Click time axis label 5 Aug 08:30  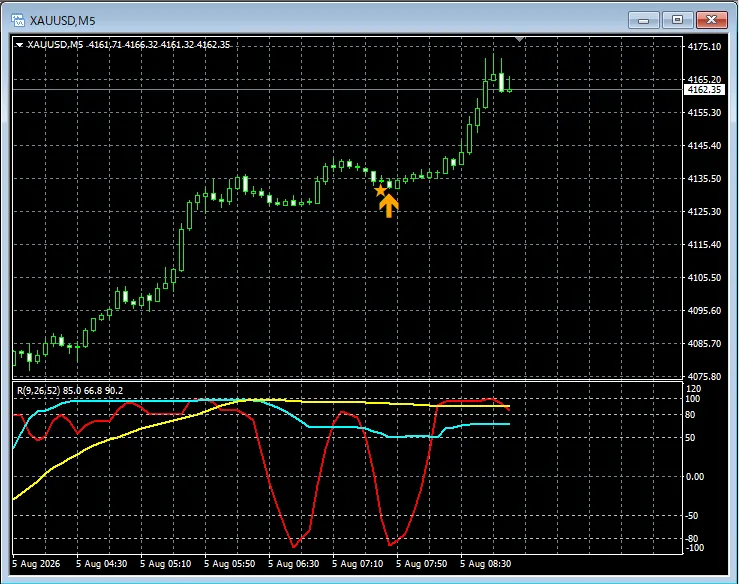click(486, 564)
